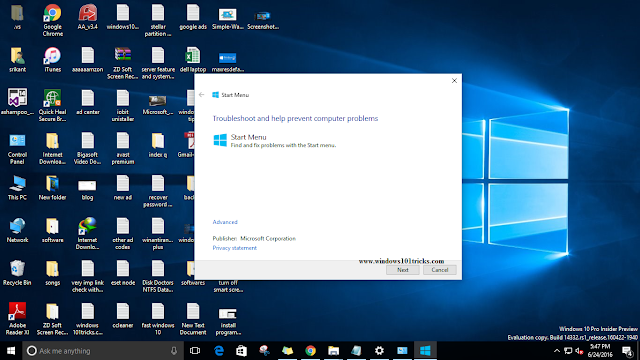Open the Advanced link in the troubleshooter
Viewport: 640px width, 360px height.
pyautogui.click(x=225, y=222)
